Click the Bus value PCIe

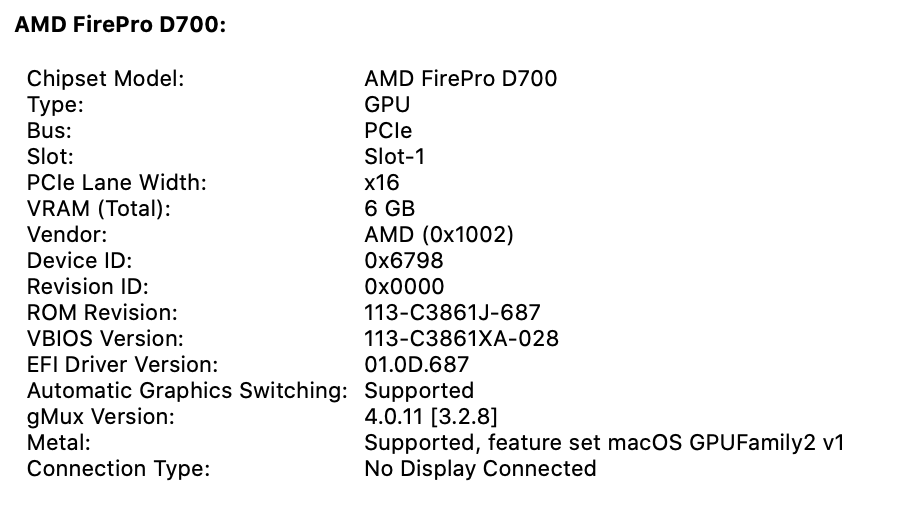coord(388,130)
